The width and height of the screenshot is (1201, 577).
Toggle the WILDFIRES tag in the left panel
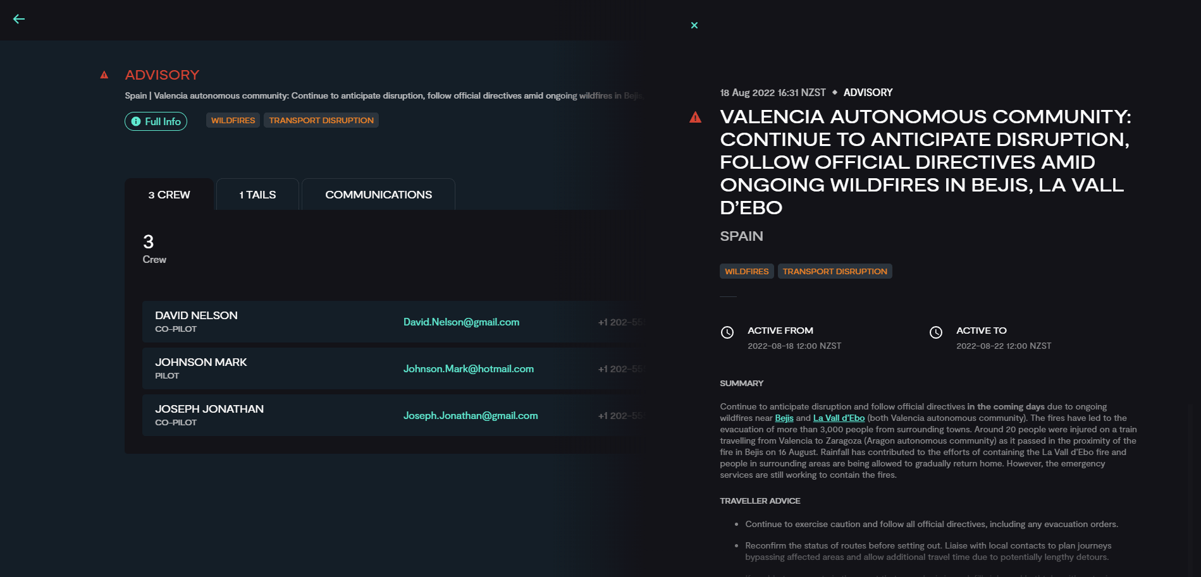point(232,119)
